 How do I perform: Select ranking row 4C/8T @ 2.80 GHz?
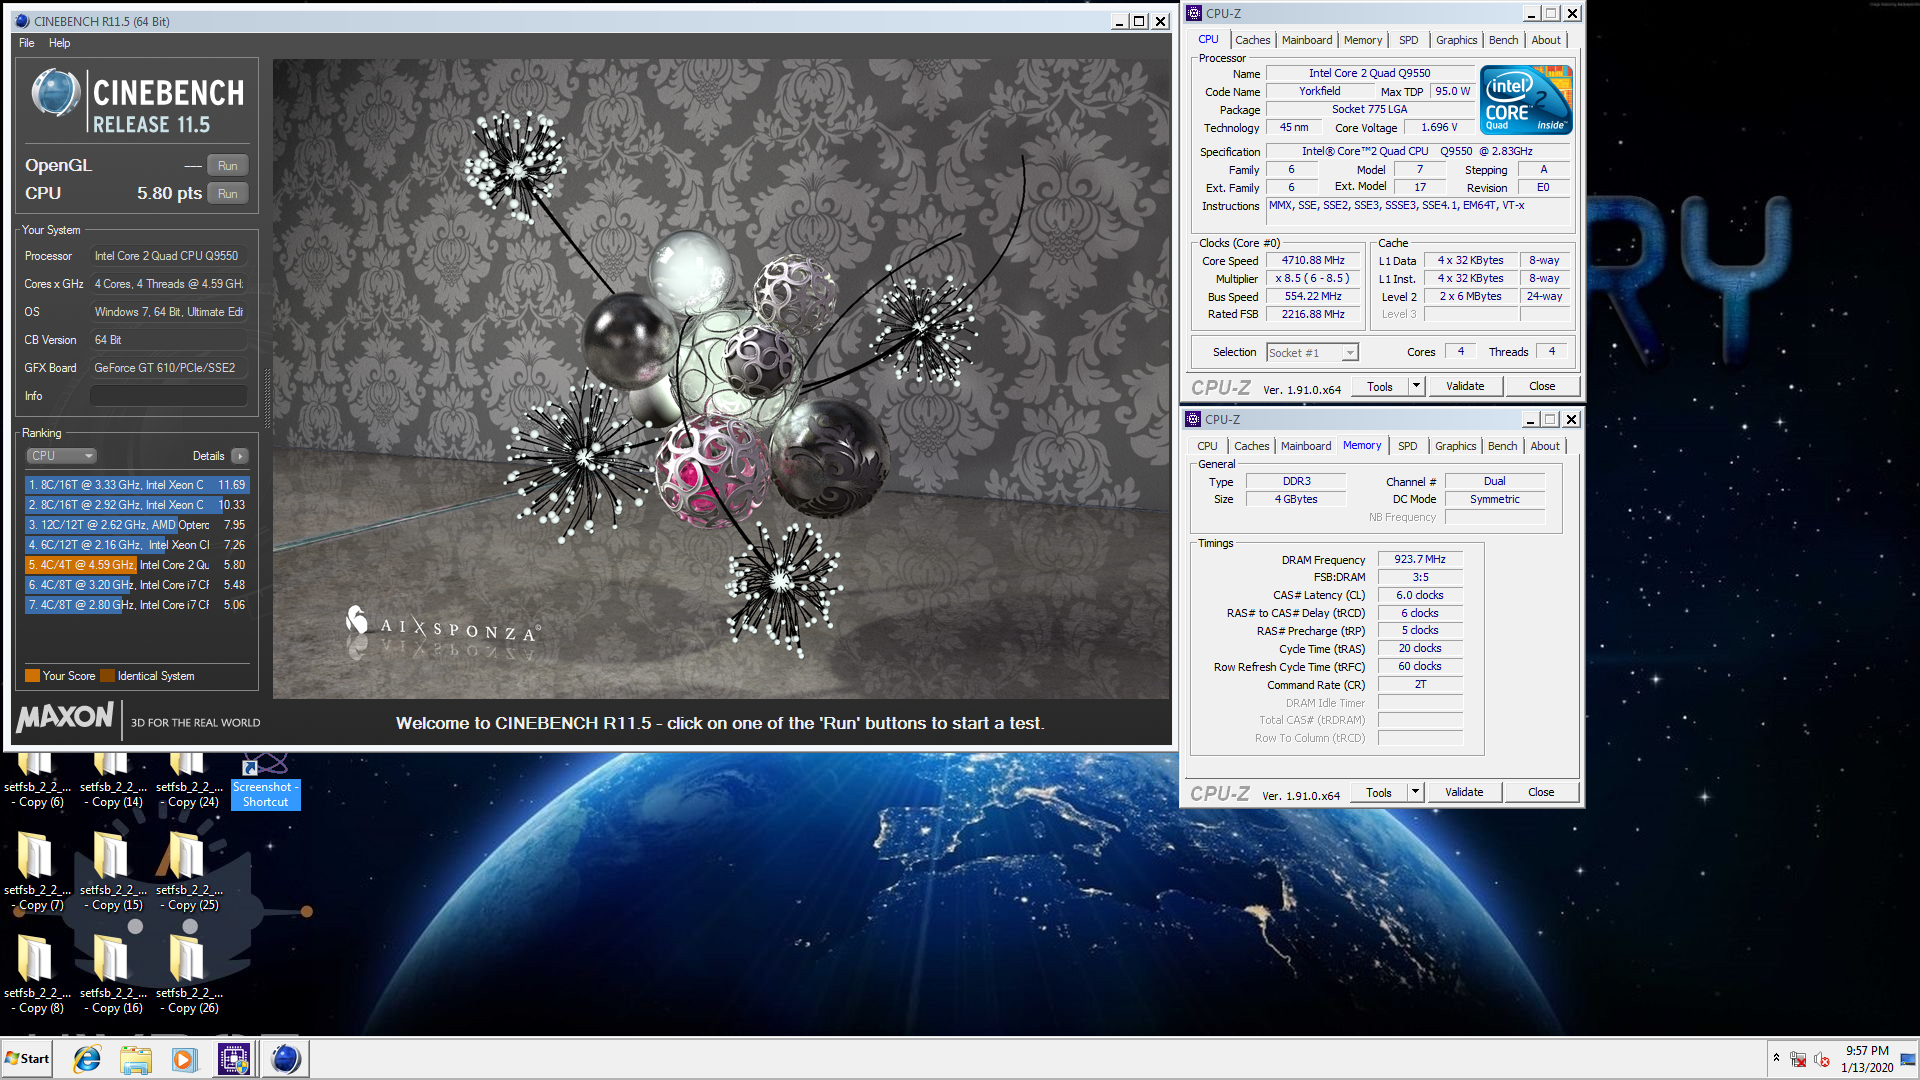tap(137, 605)
